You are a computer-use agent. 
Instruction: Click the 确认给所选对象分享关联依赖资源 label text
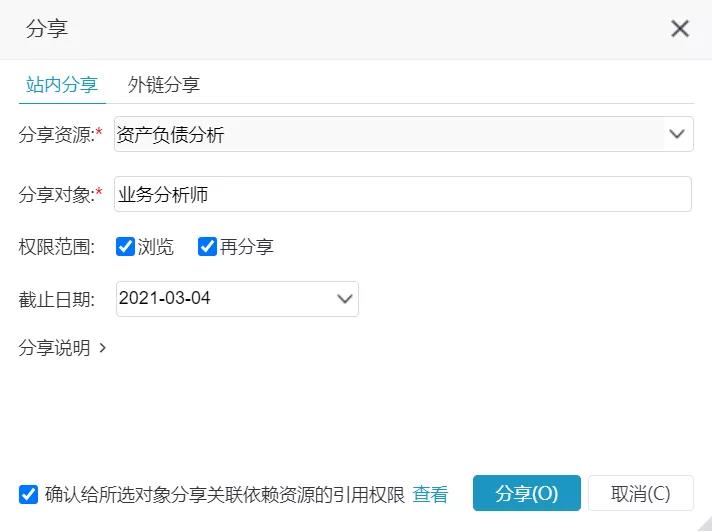click(x=225, y=494)
